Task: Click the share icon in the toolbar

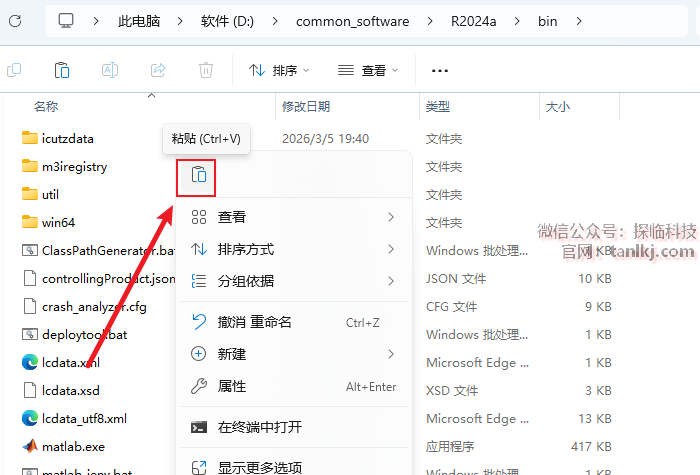Action: (158, 70)
